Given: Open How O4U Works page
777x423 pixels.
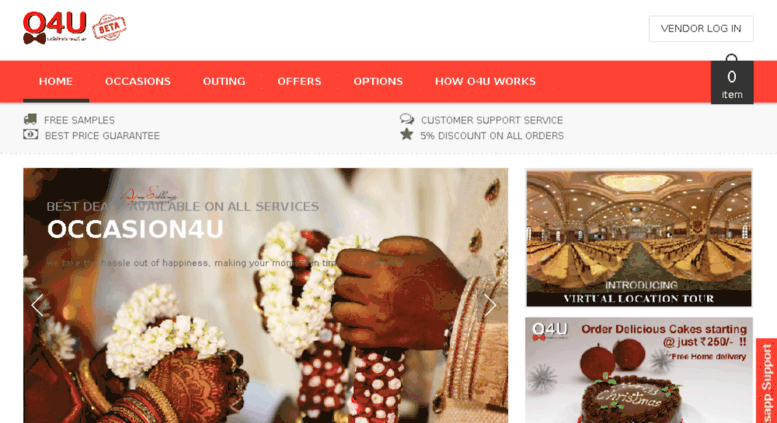Looking at the screenshot, I should pyautogui.click(x=485, y=81).
